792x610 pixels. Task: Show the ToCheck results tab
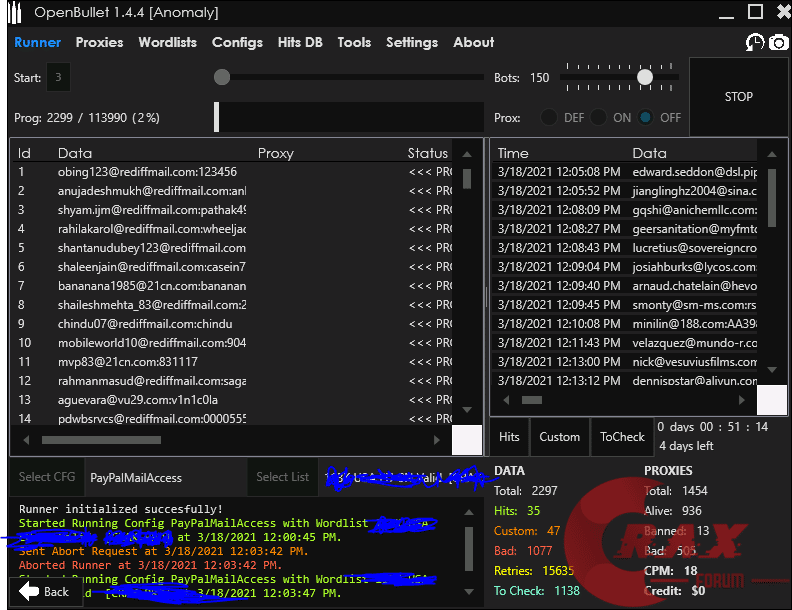(622, 436)
